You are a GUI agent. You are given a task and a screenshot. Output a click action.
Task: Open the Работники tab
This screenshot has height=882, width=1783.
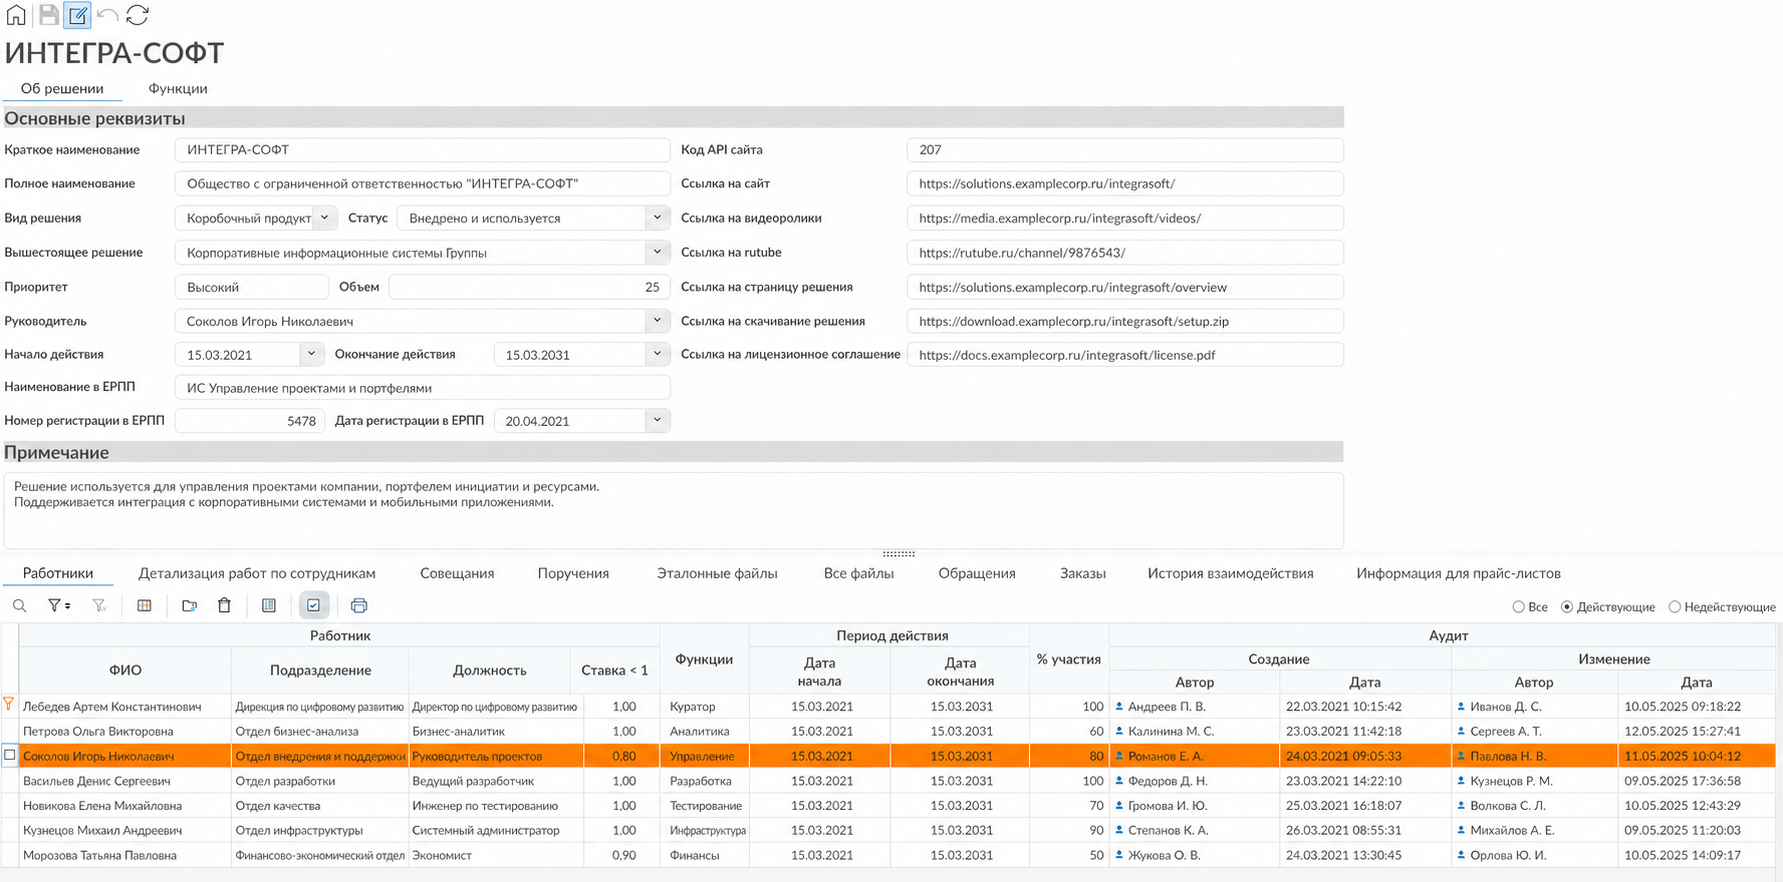click(x=58, y=573)
